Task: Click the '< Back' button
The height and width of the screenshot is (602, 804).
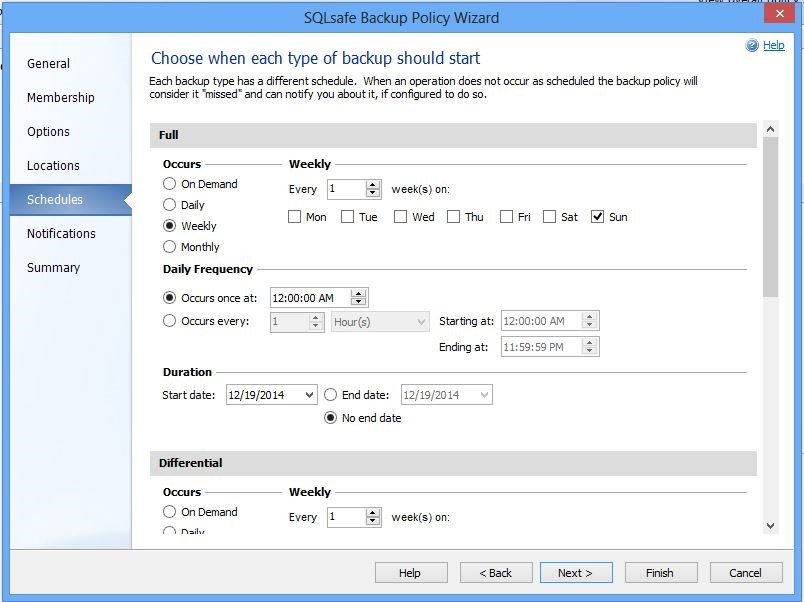Action: (496, 573)
